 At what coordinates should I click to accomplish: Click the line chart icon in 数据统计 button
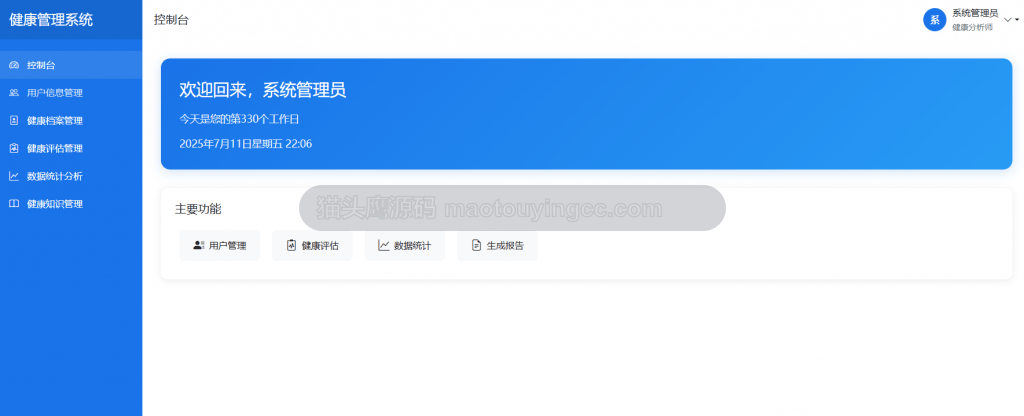click(384, 246)
